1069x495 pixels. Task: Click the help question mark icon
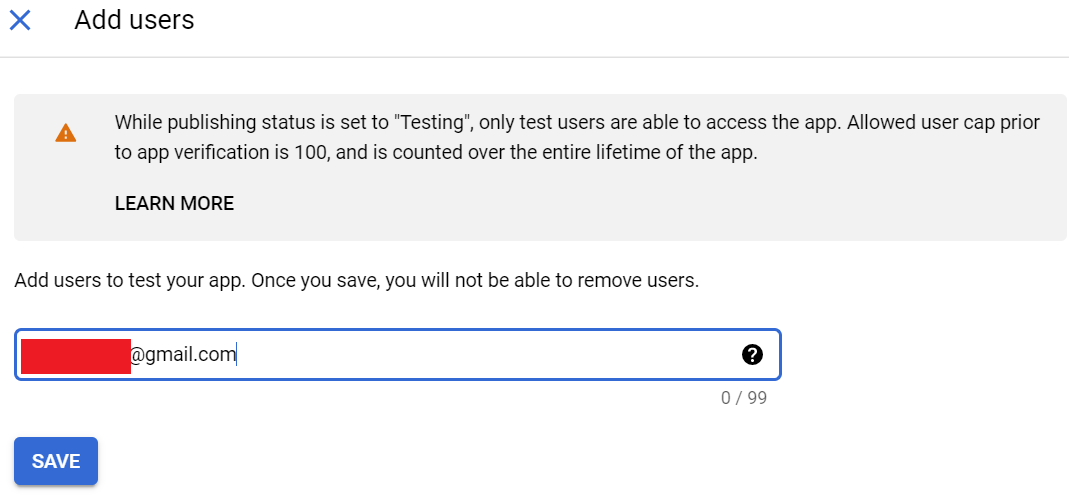[752, 354]
